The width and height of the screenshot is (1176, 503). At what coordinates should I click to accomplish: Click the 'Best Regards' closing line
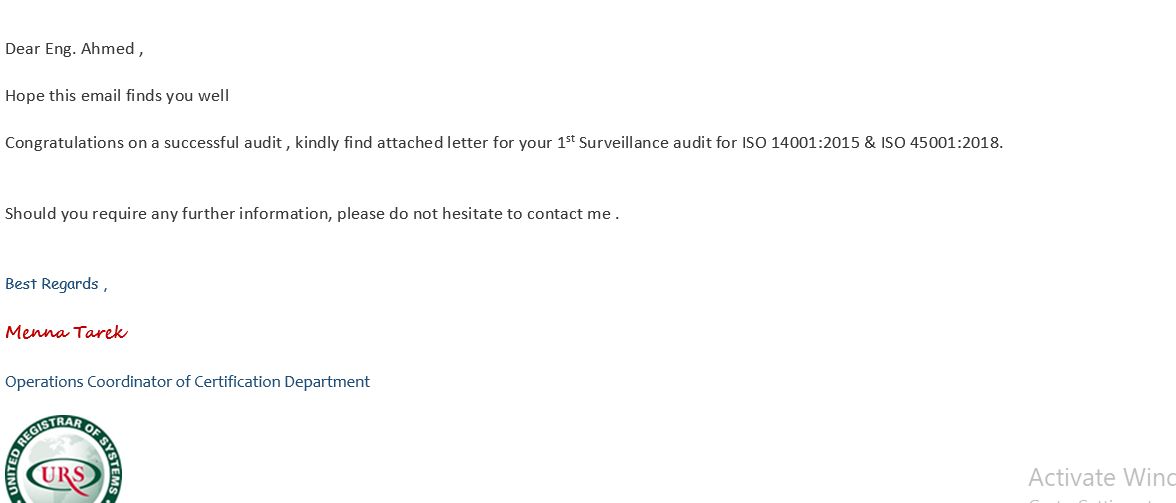56,284
